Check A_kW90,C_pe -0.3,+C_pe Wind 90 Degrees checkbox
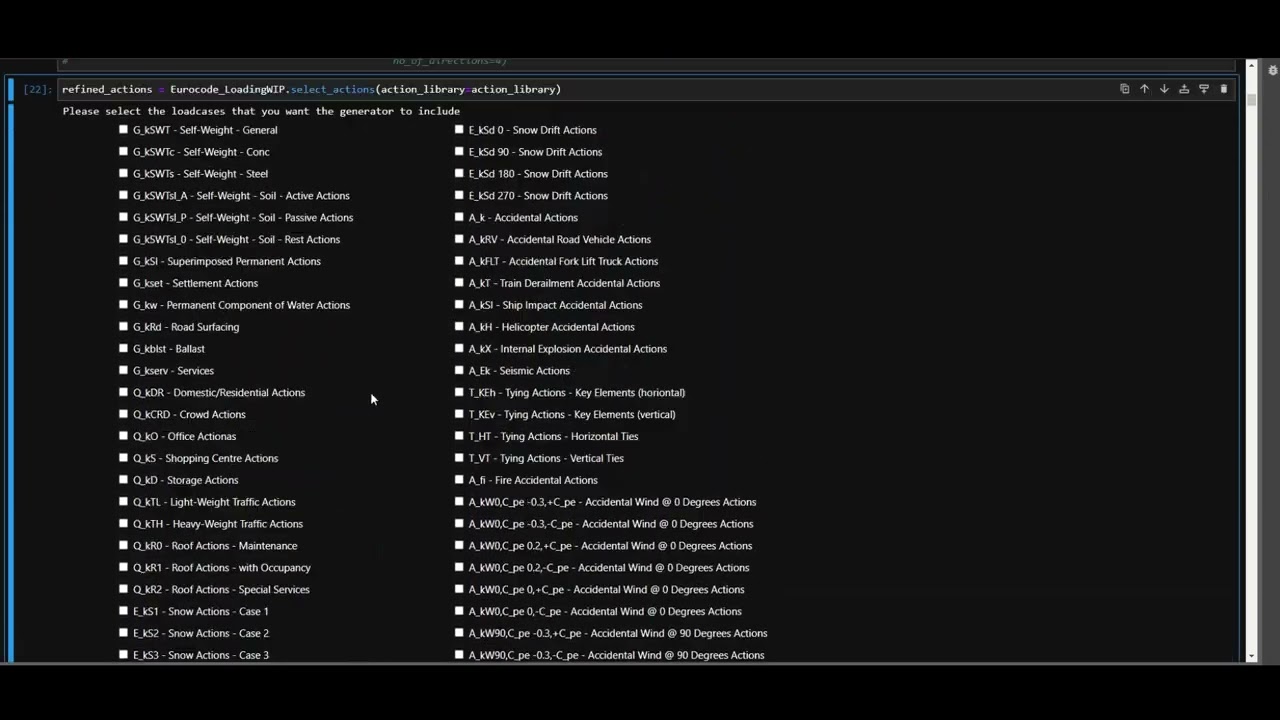Image resolution: width=1280 pixels, height=720 pixels. 459,633
